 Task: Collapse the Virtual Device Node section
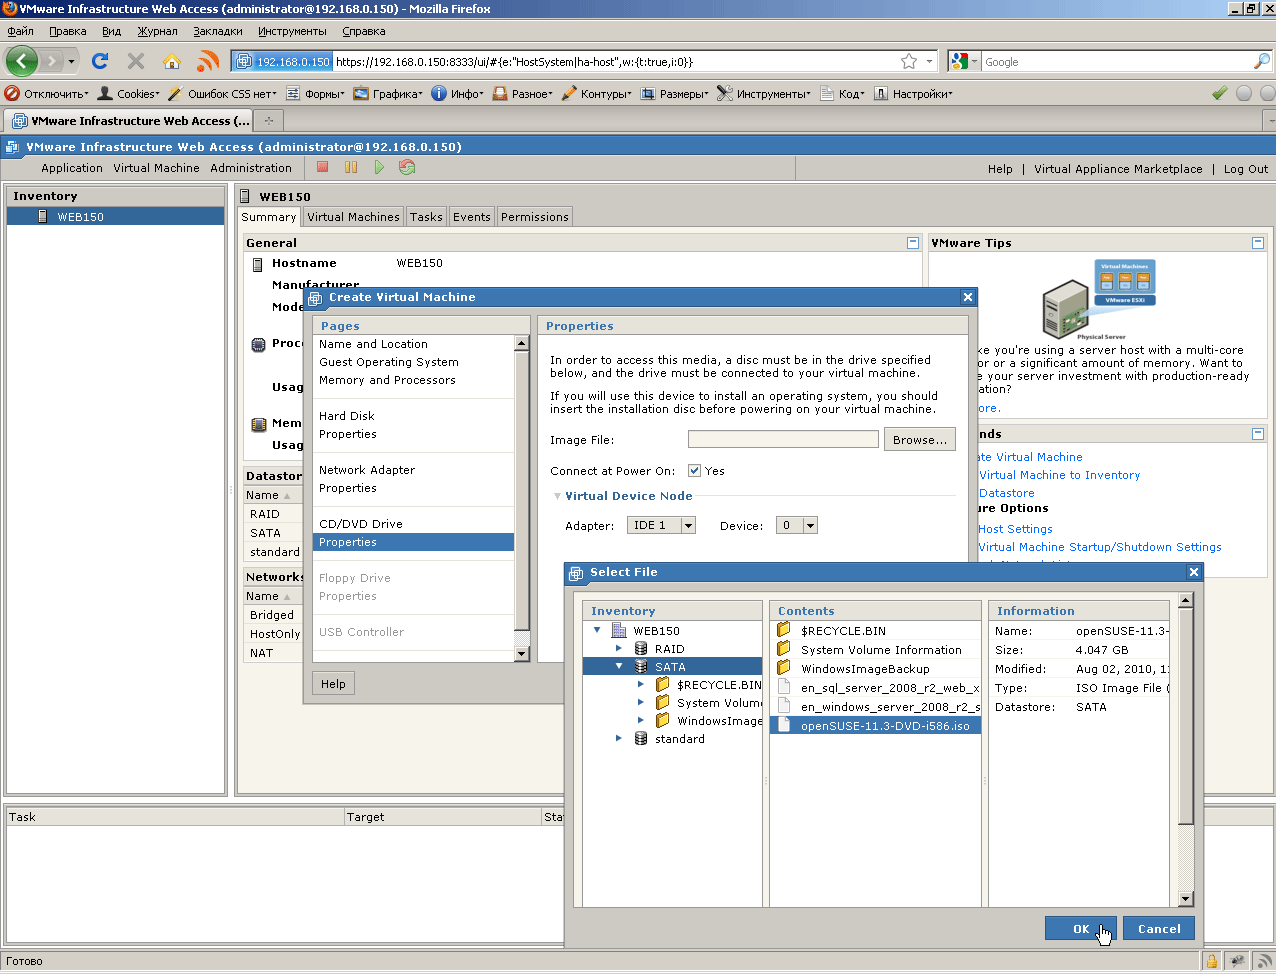pos(557,496)
